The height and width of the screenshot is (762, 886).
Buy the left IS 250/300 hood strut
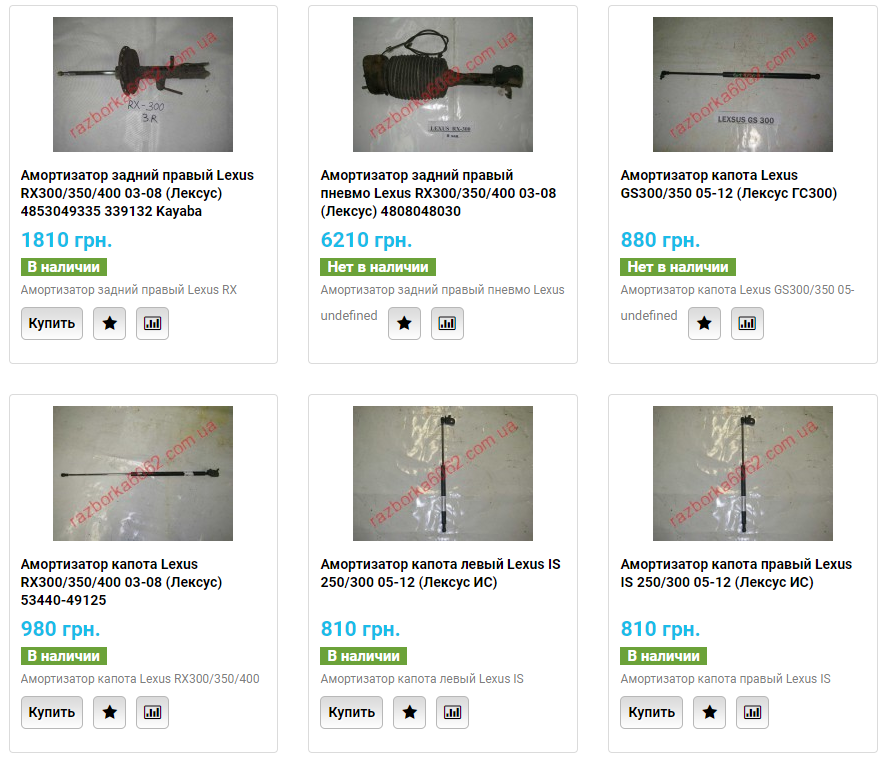click(x=351, y=712)
